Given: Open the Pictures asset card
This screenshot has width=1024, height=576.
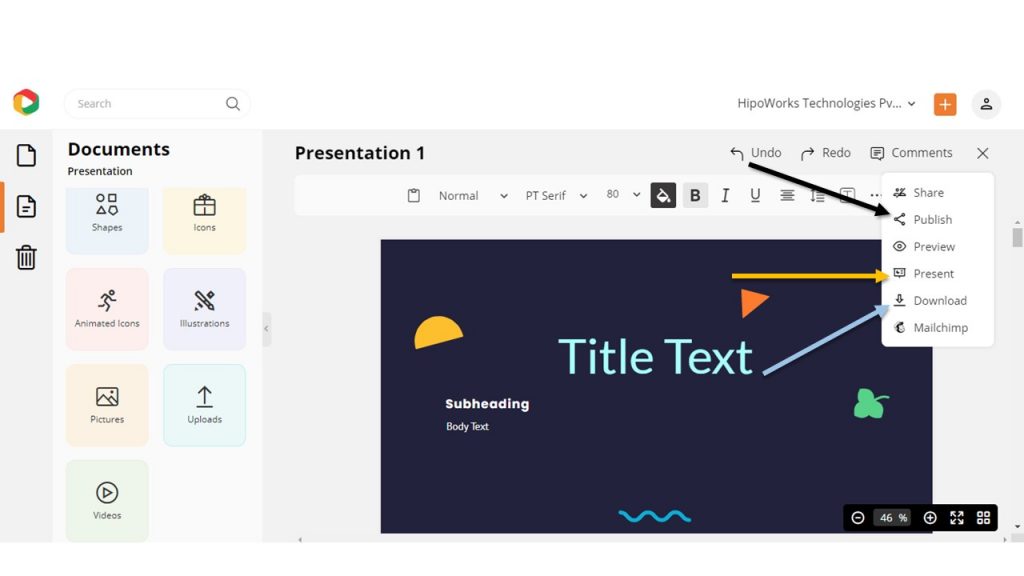Looking at the screenshot, I should 107,405.
